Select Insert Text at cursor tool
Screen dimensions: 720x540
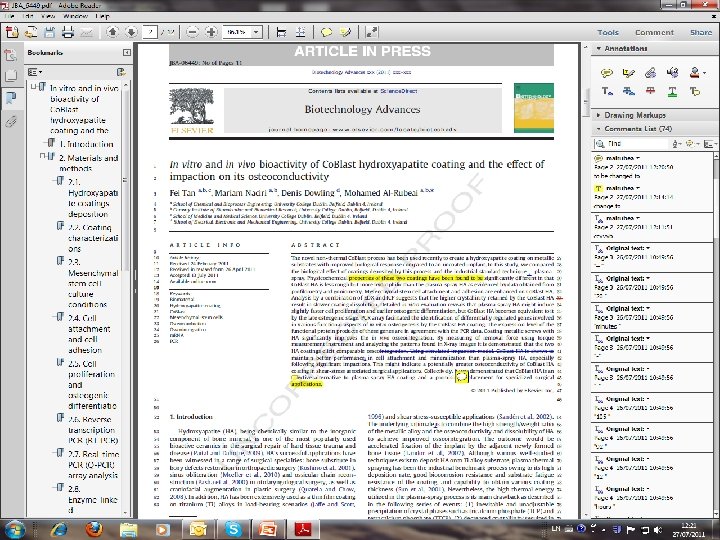pos(607,91)
